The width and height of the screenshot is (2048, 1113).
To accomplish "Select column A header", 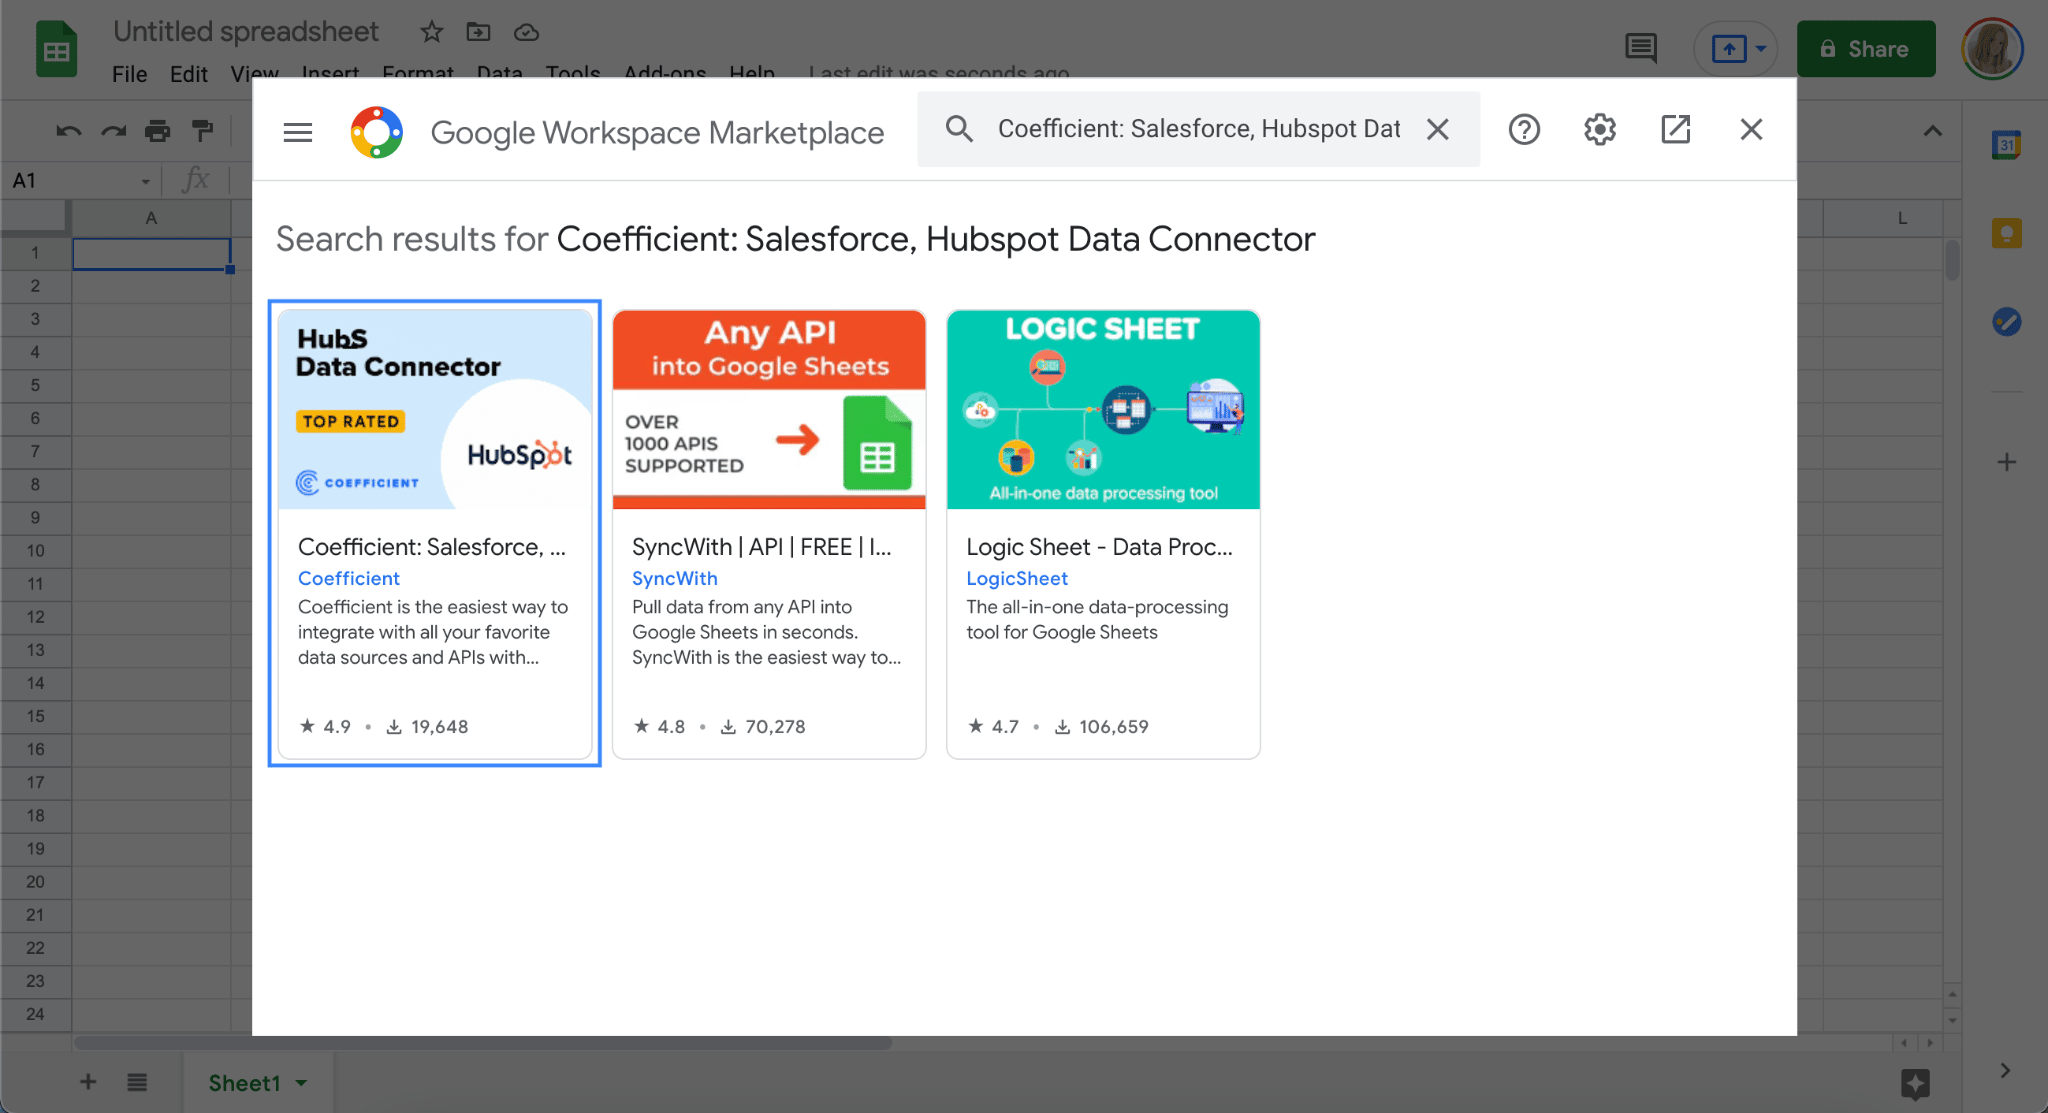I will (151, 218).
